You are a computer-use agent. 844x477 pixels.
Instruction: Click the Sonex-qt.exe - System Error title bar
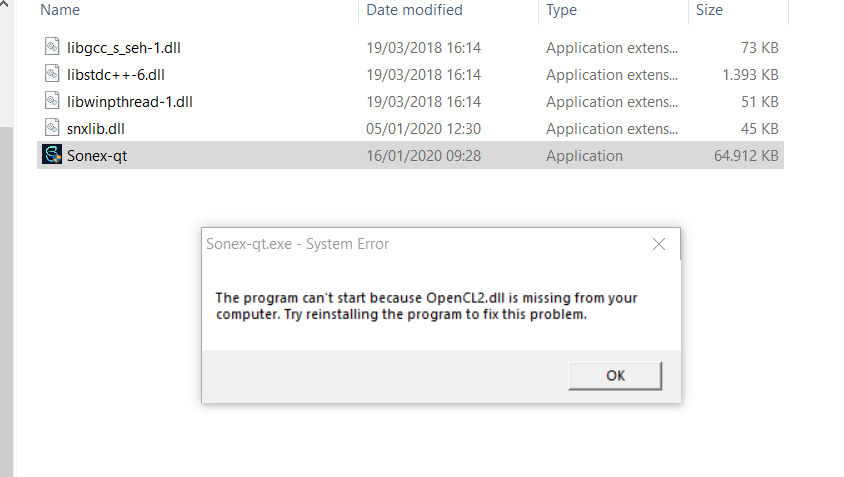pos(423,244)
